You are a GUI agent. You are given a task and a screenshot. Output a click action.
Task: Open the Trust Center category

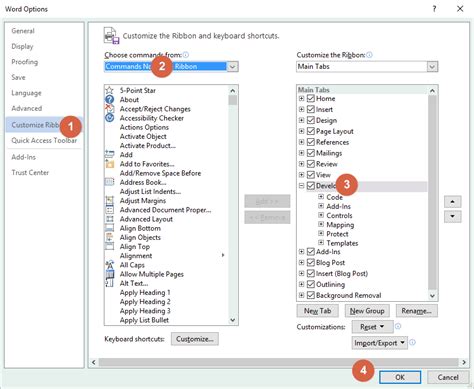click(30, 172)
